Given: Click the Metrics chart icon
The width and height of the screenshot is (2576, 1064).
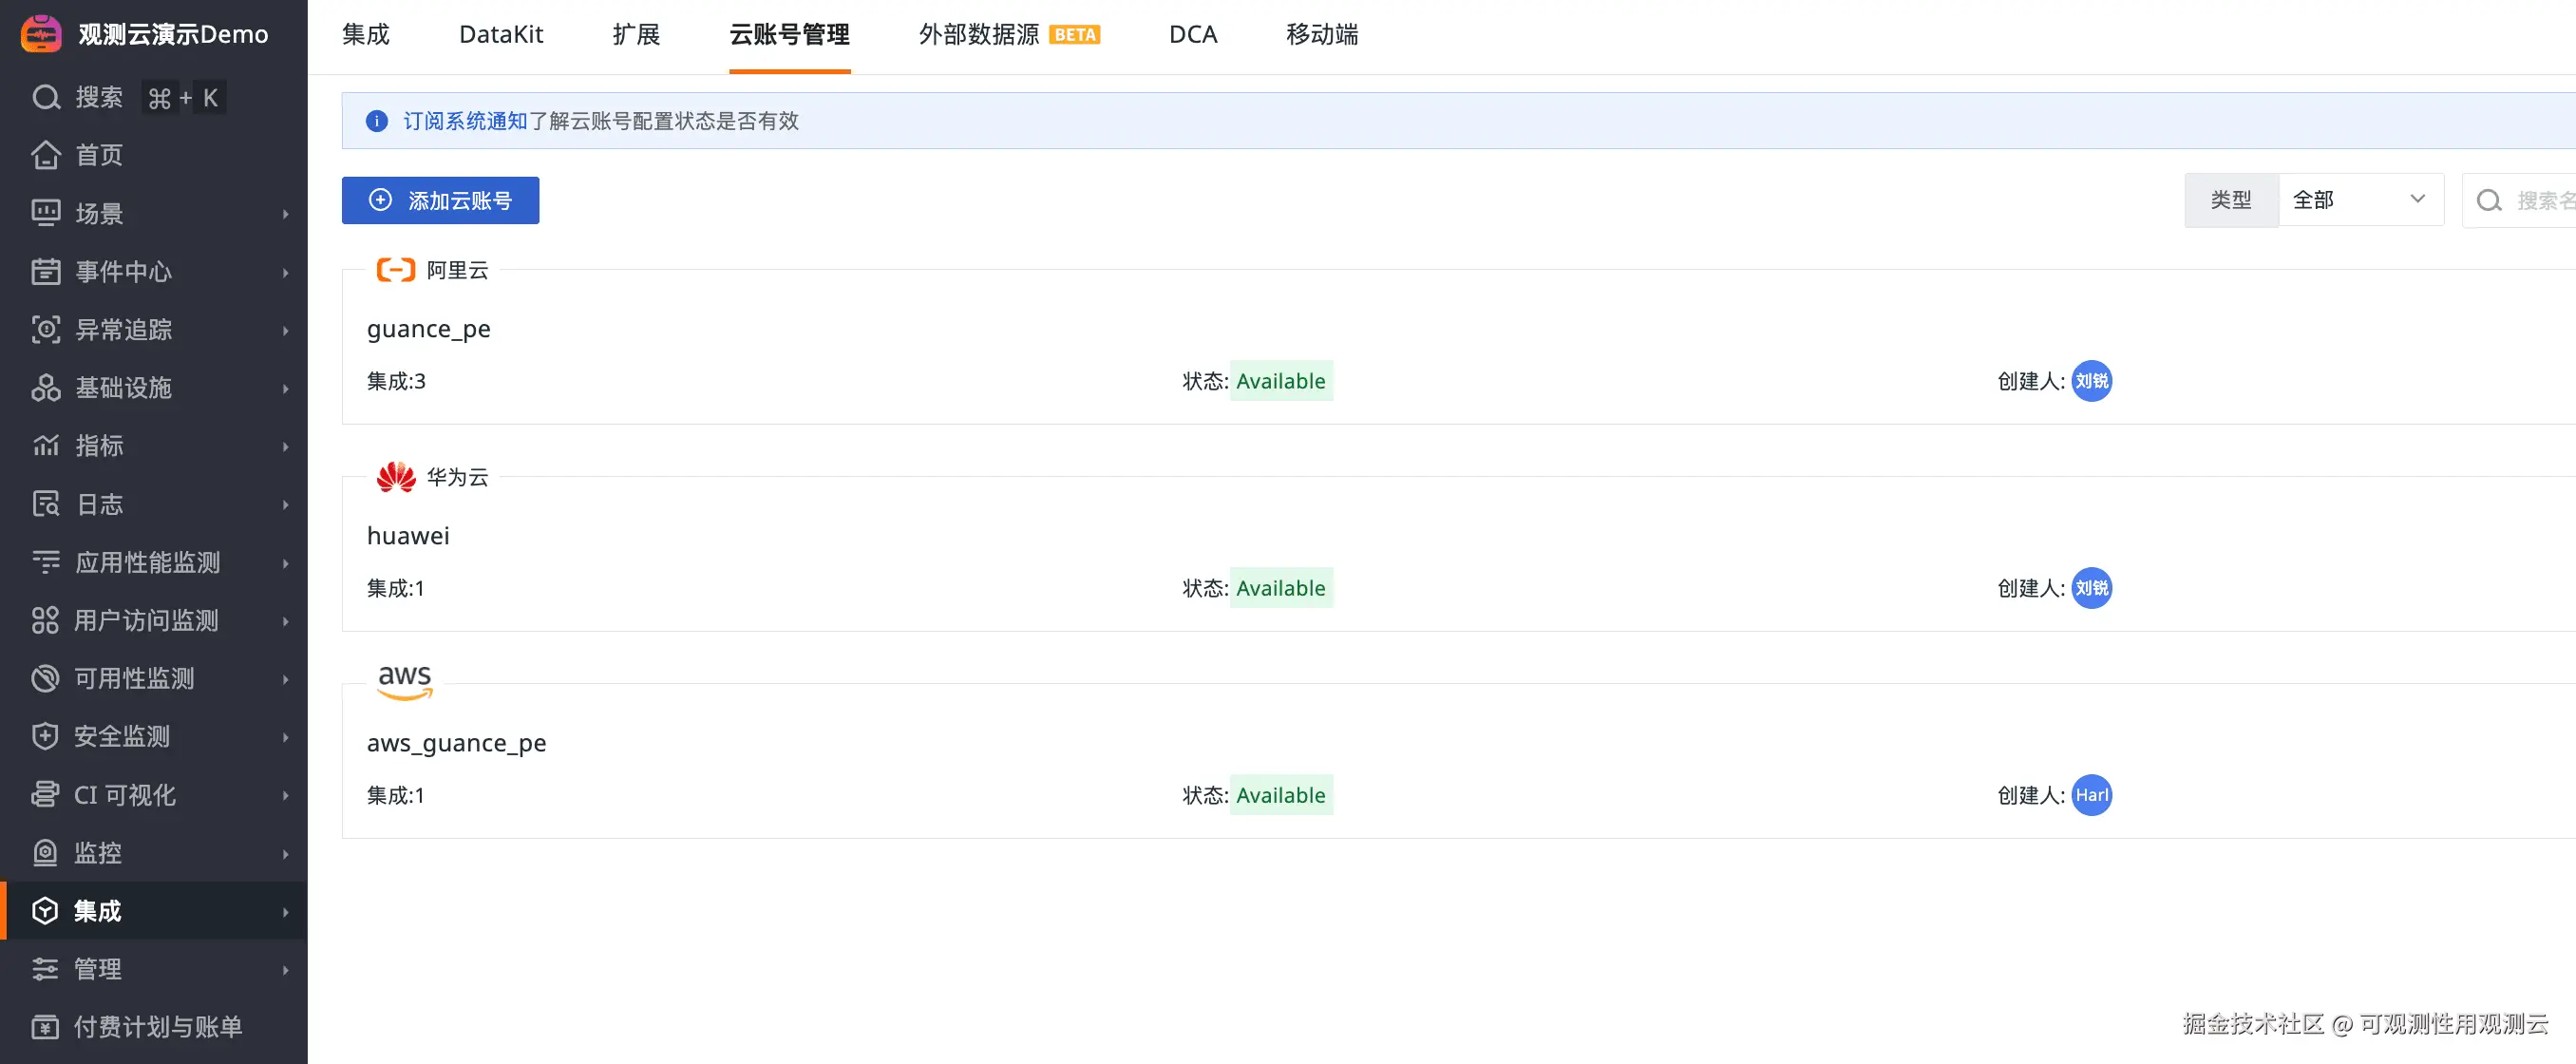Looking at the screenshot, I should tap(46, 446).
